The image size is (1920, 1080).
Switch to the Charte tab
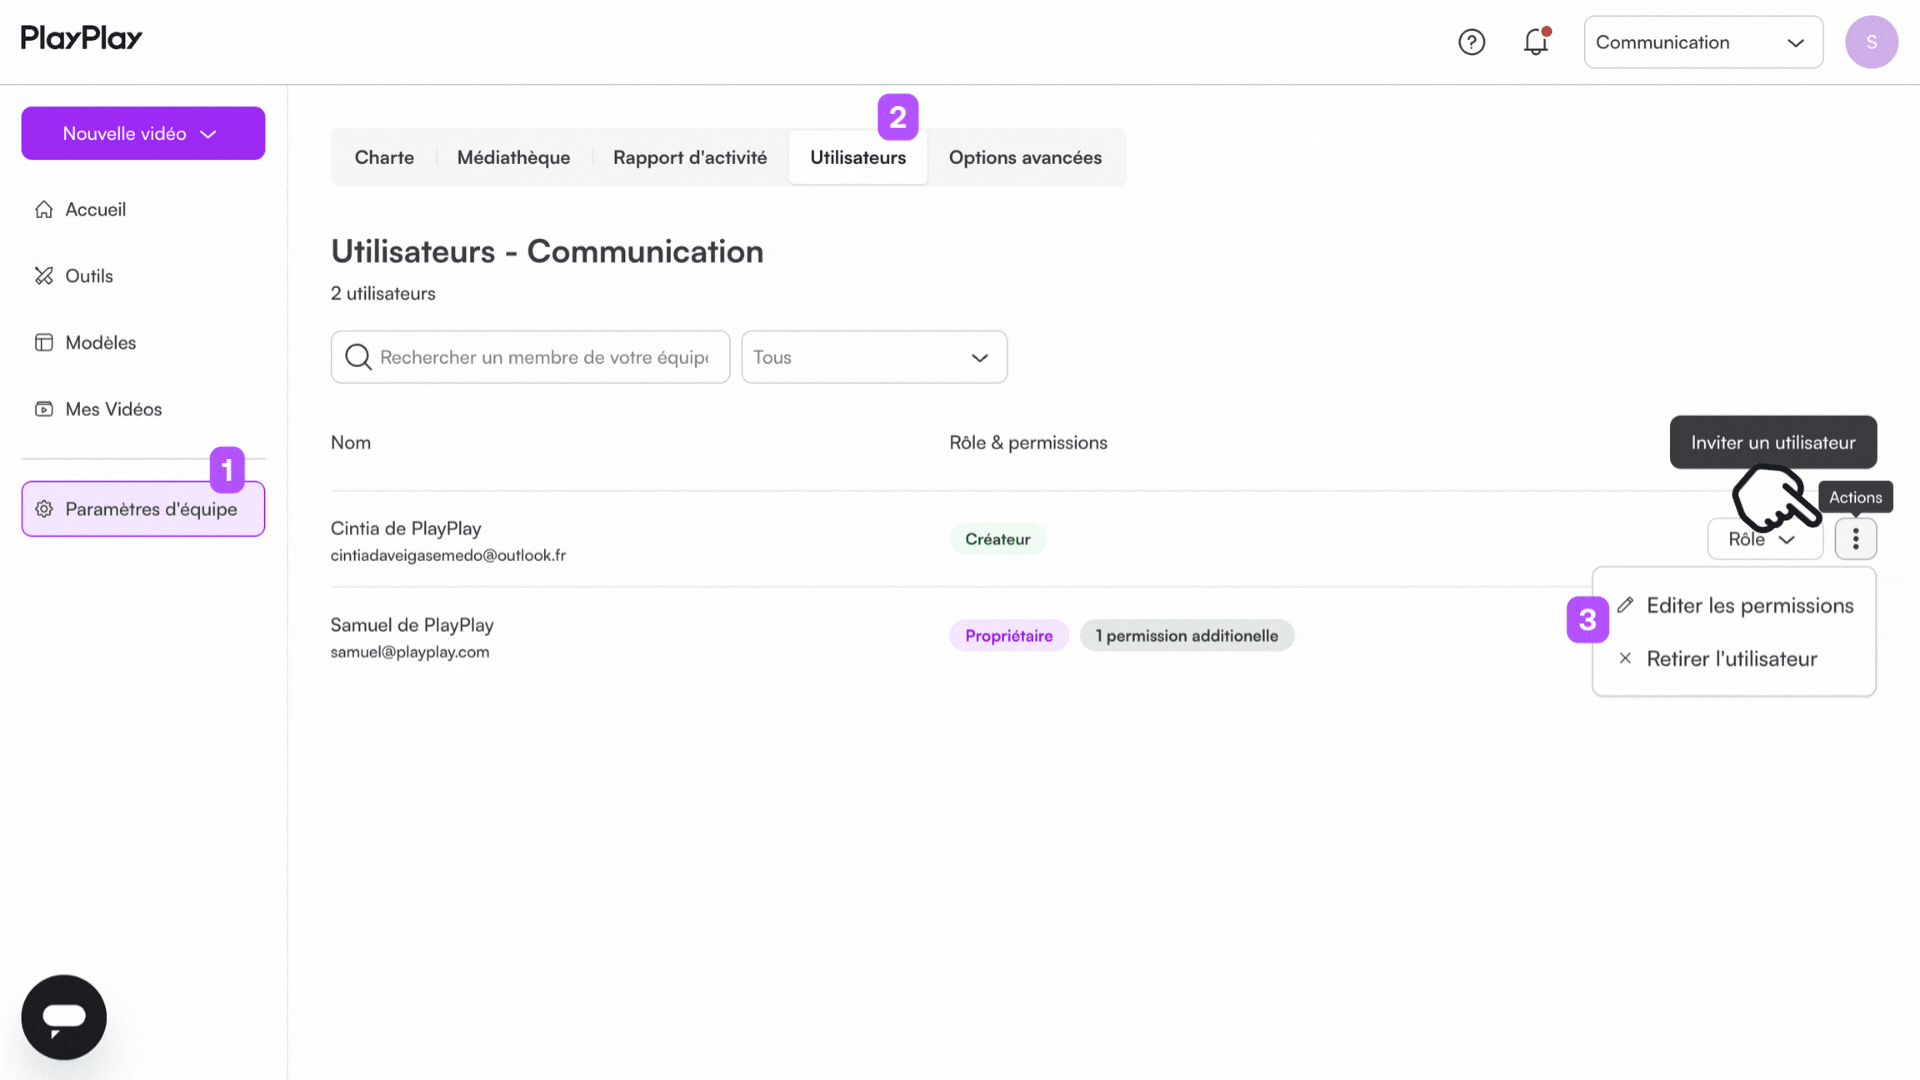(x=384, y=157)
